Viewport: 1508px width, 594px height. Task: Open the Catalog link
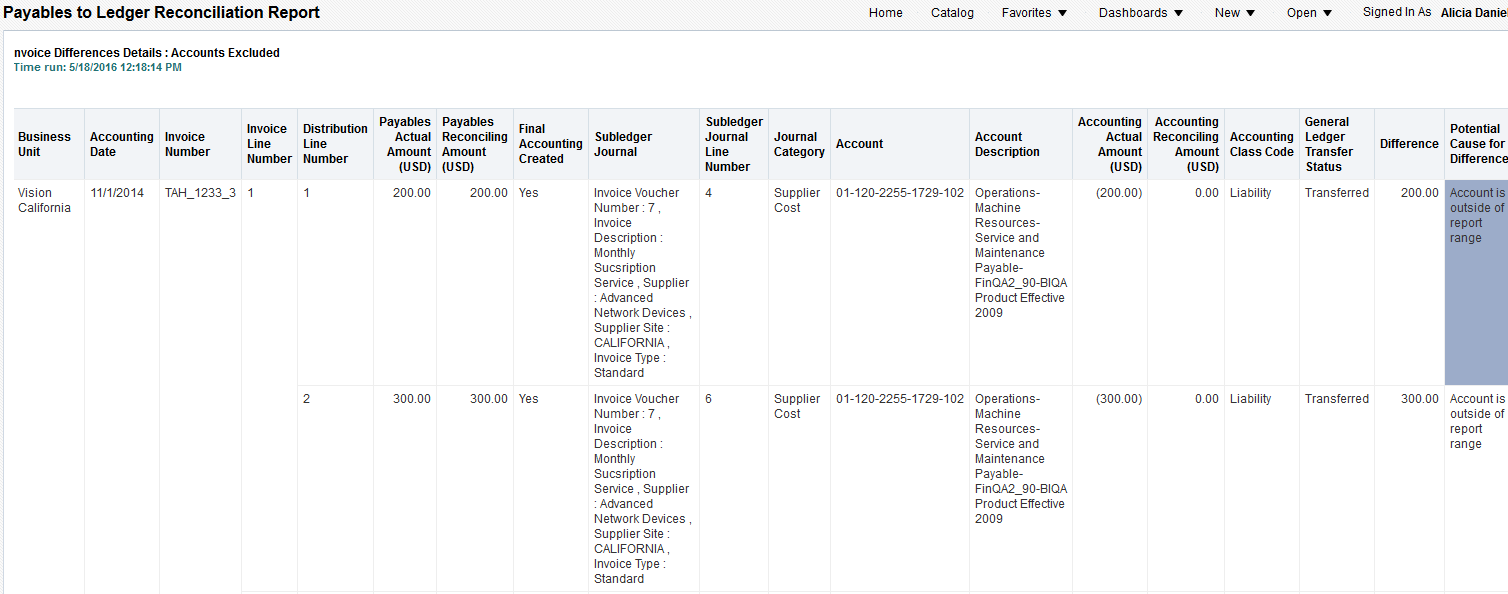952,13
